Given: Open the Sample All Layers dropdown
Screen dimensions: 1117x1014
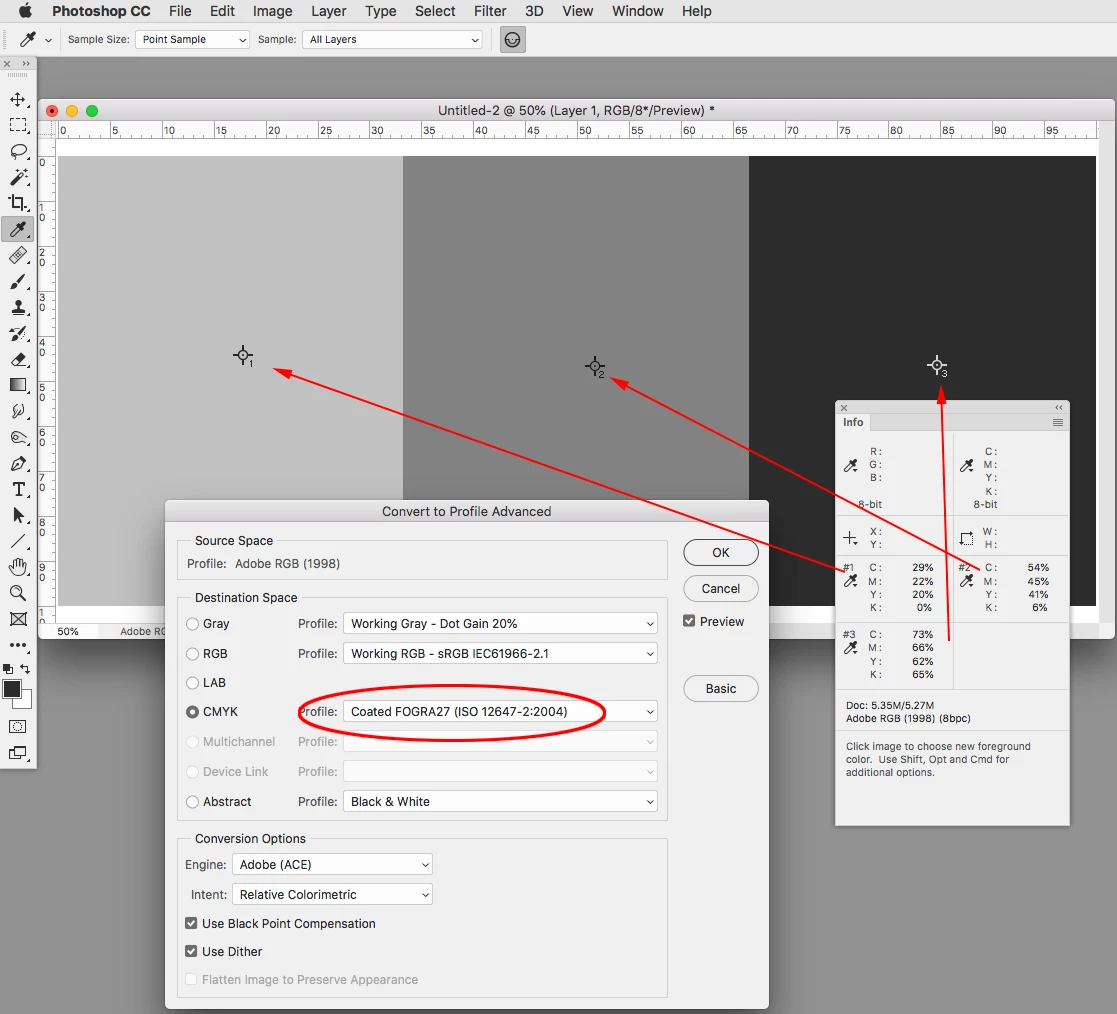Looking at the screenshot, I should 393,40.
